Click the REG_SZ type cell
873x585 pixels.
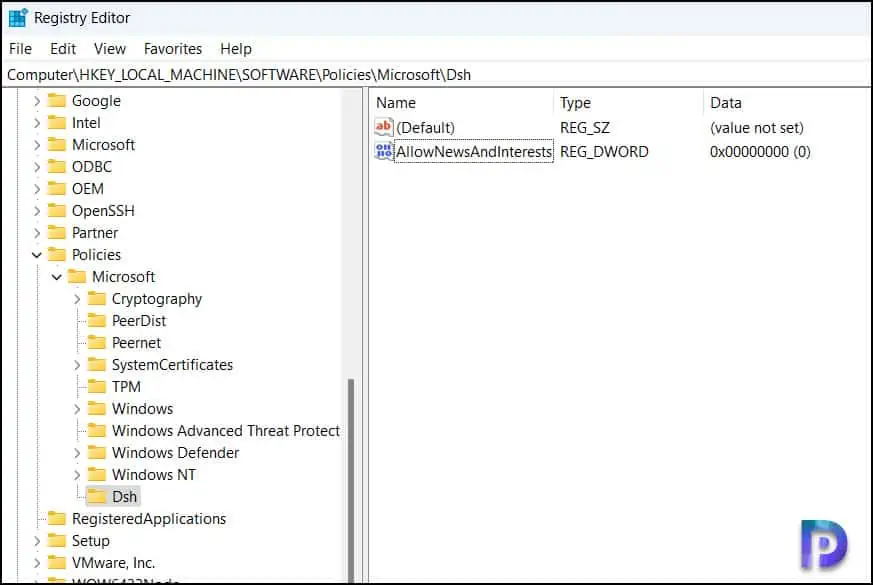[x=585, y=128]
